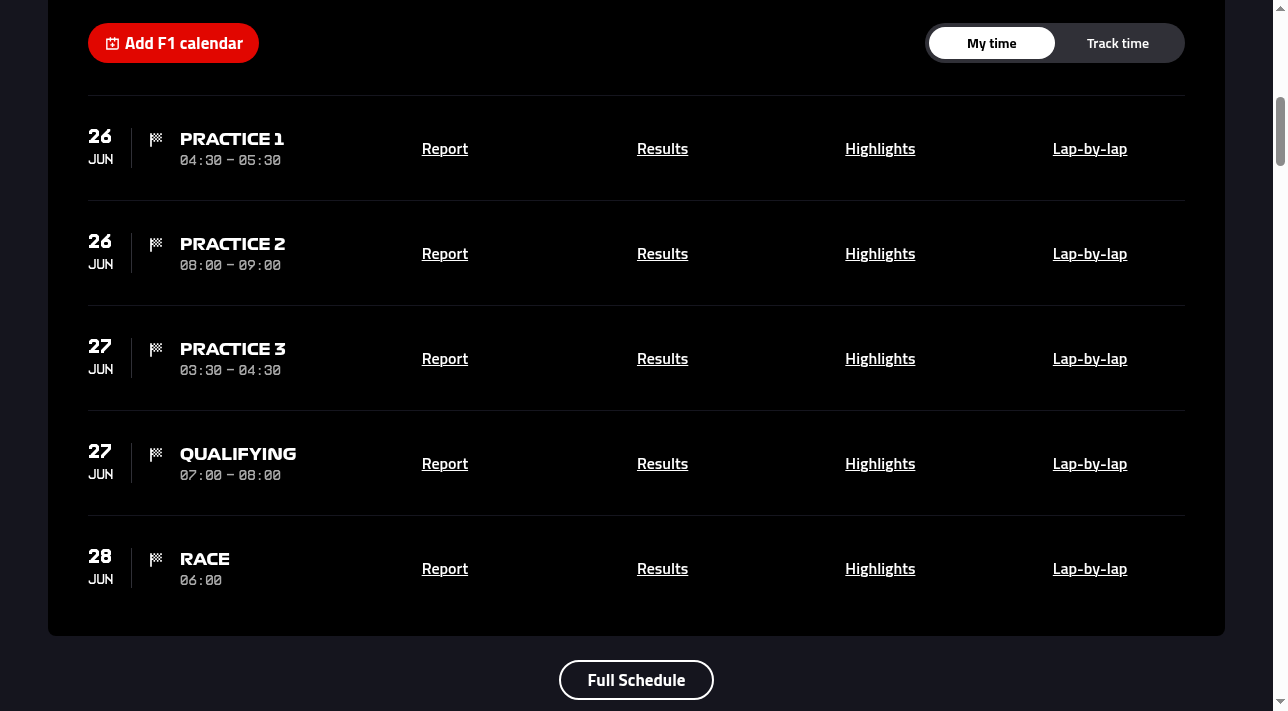Click the page vertical scrollbar thumb
The width and height of the screenshot is (1288, 711).
1279,131
